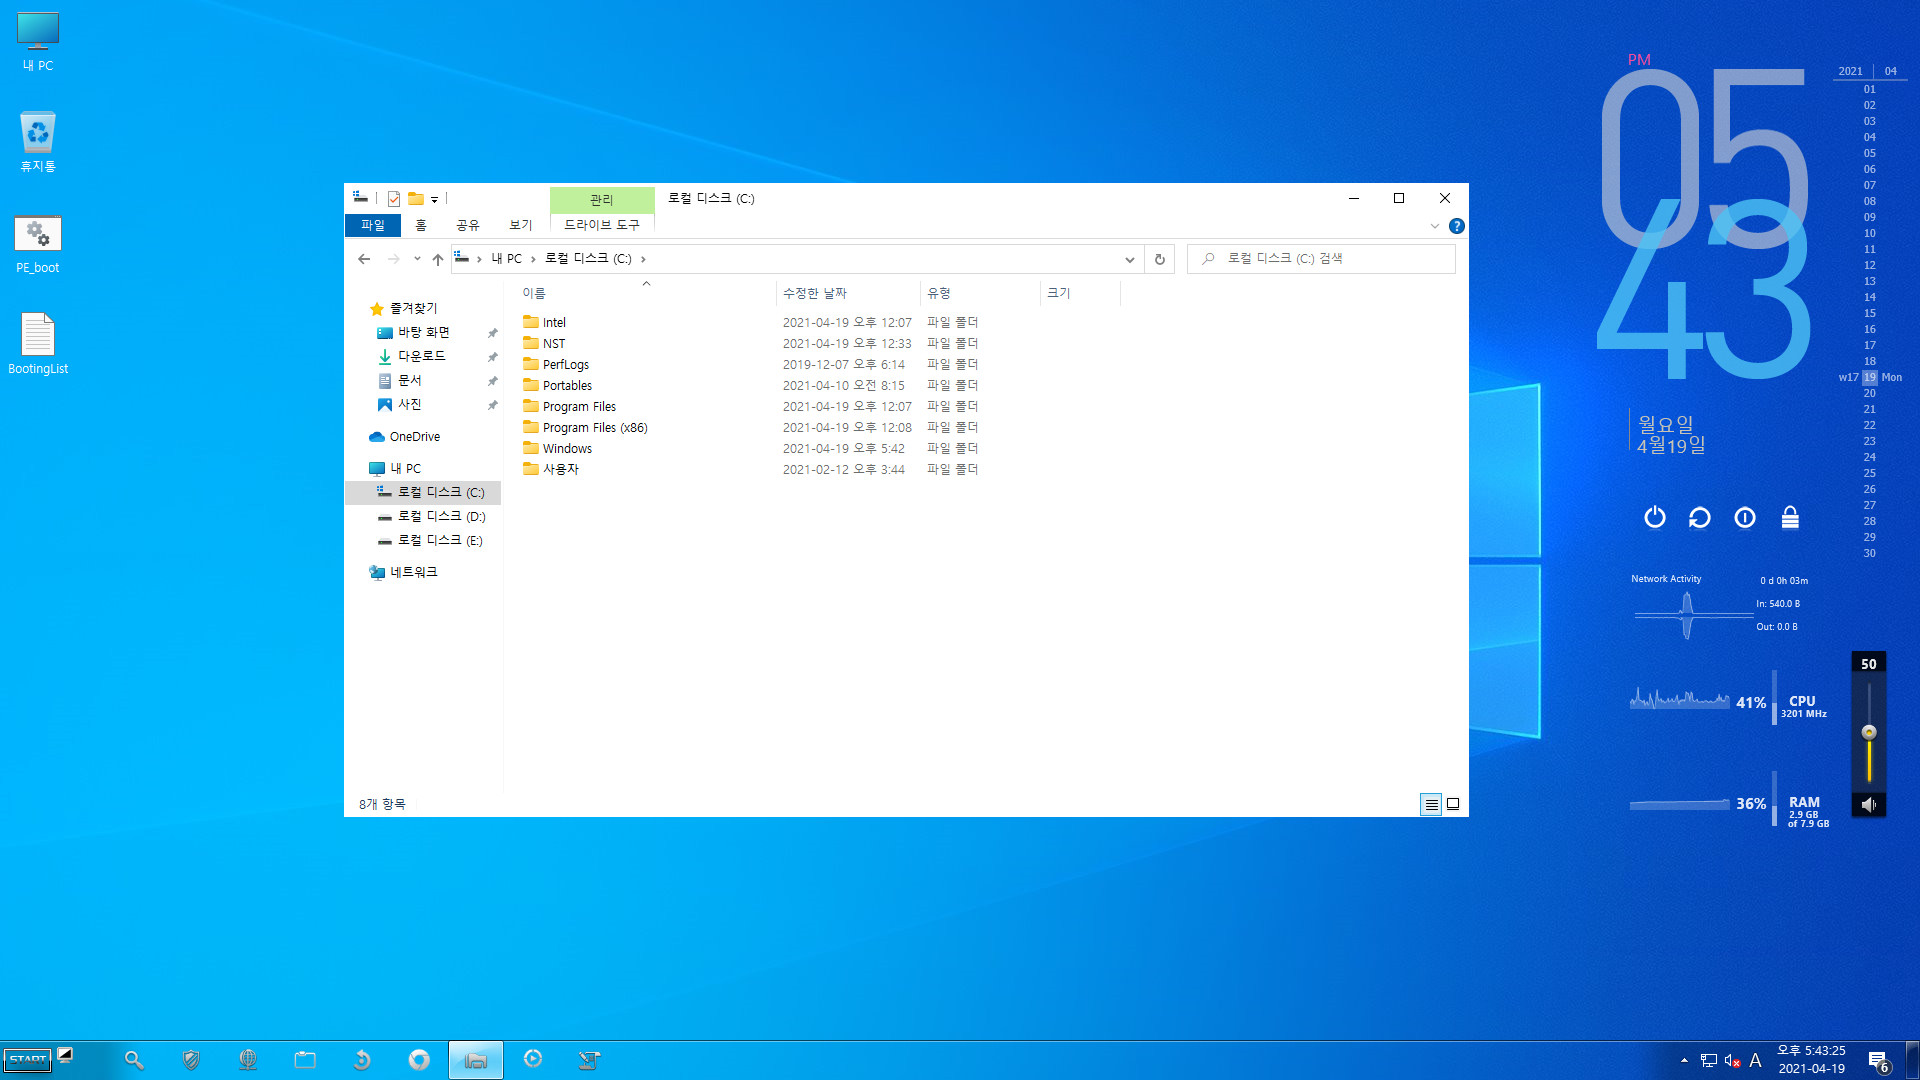The image size is (1920, 1080).
Task: Select 로컬 디스크 (E:) in navigation pane
Action: tap(440, 541)
